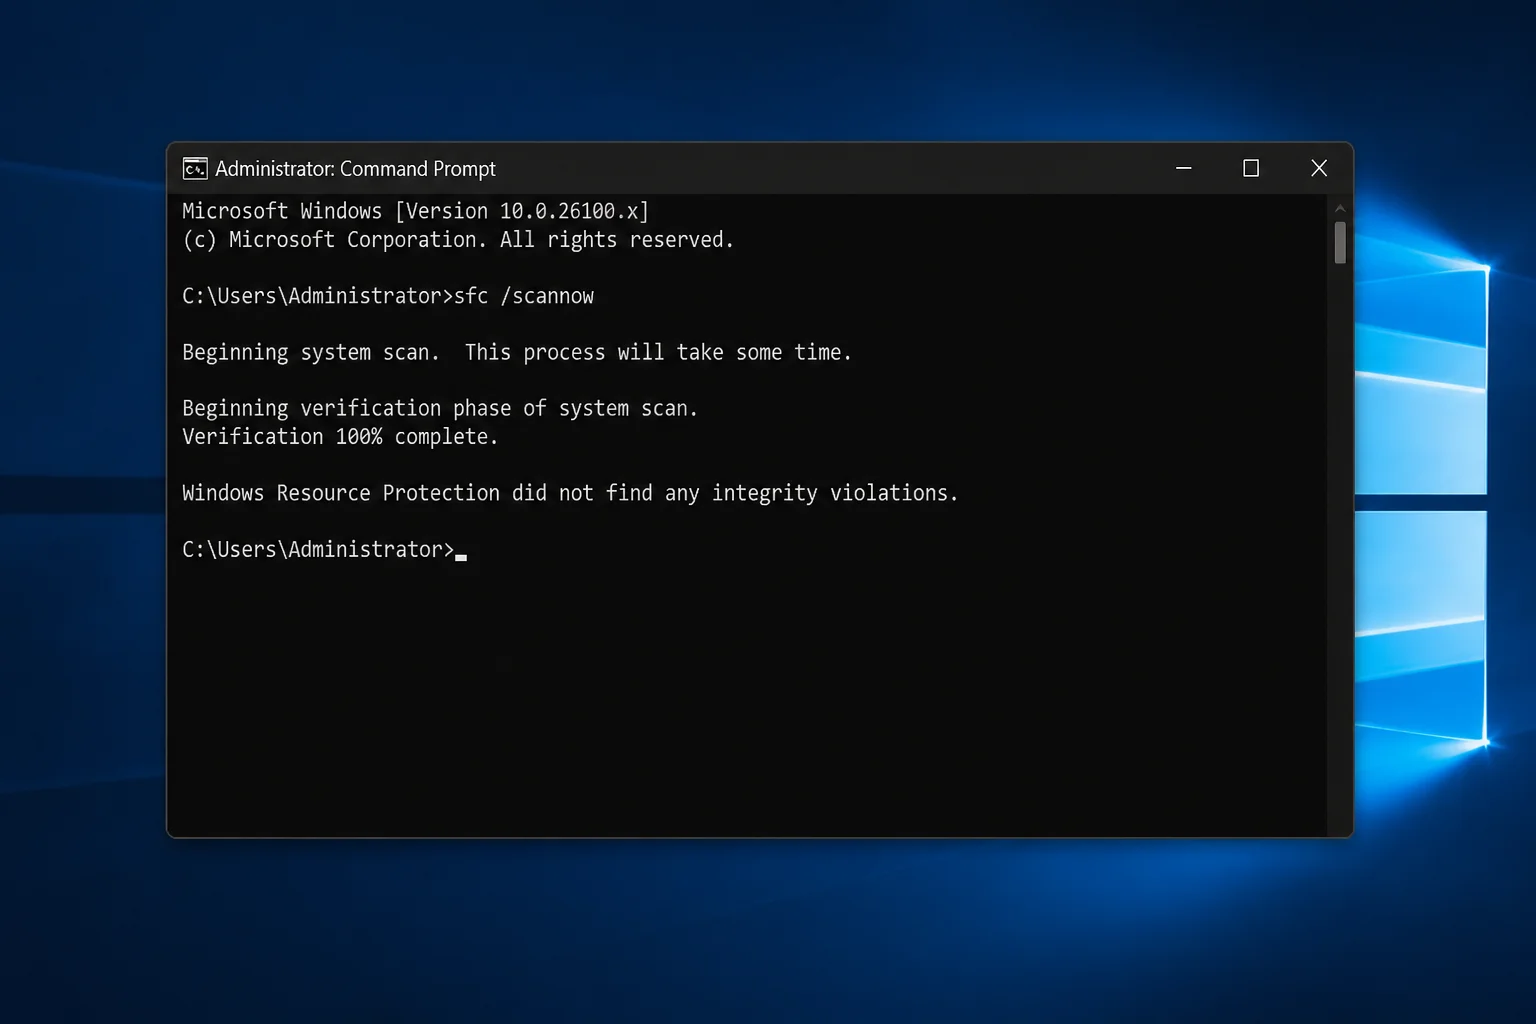The image size is (1536, 1024).
Task: Click the "Administrator: Command Prompt" title text
Action: tap(355, 169)
